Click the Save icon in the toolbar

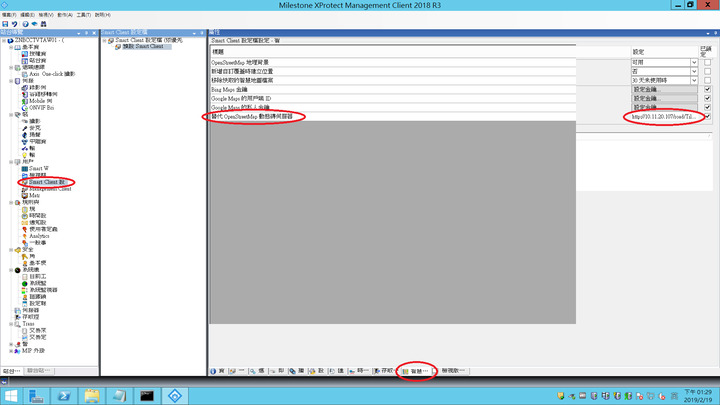6,24
